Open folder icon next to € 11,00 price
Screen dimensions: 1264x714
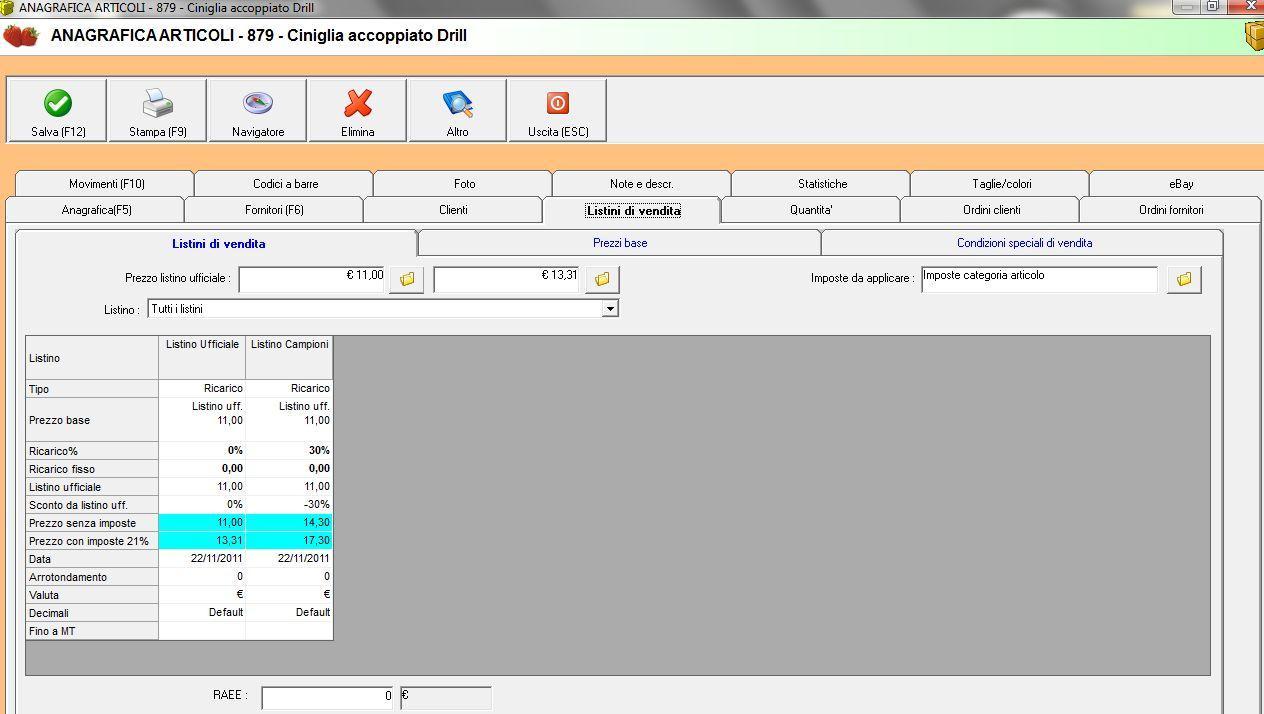pos(406,279)
